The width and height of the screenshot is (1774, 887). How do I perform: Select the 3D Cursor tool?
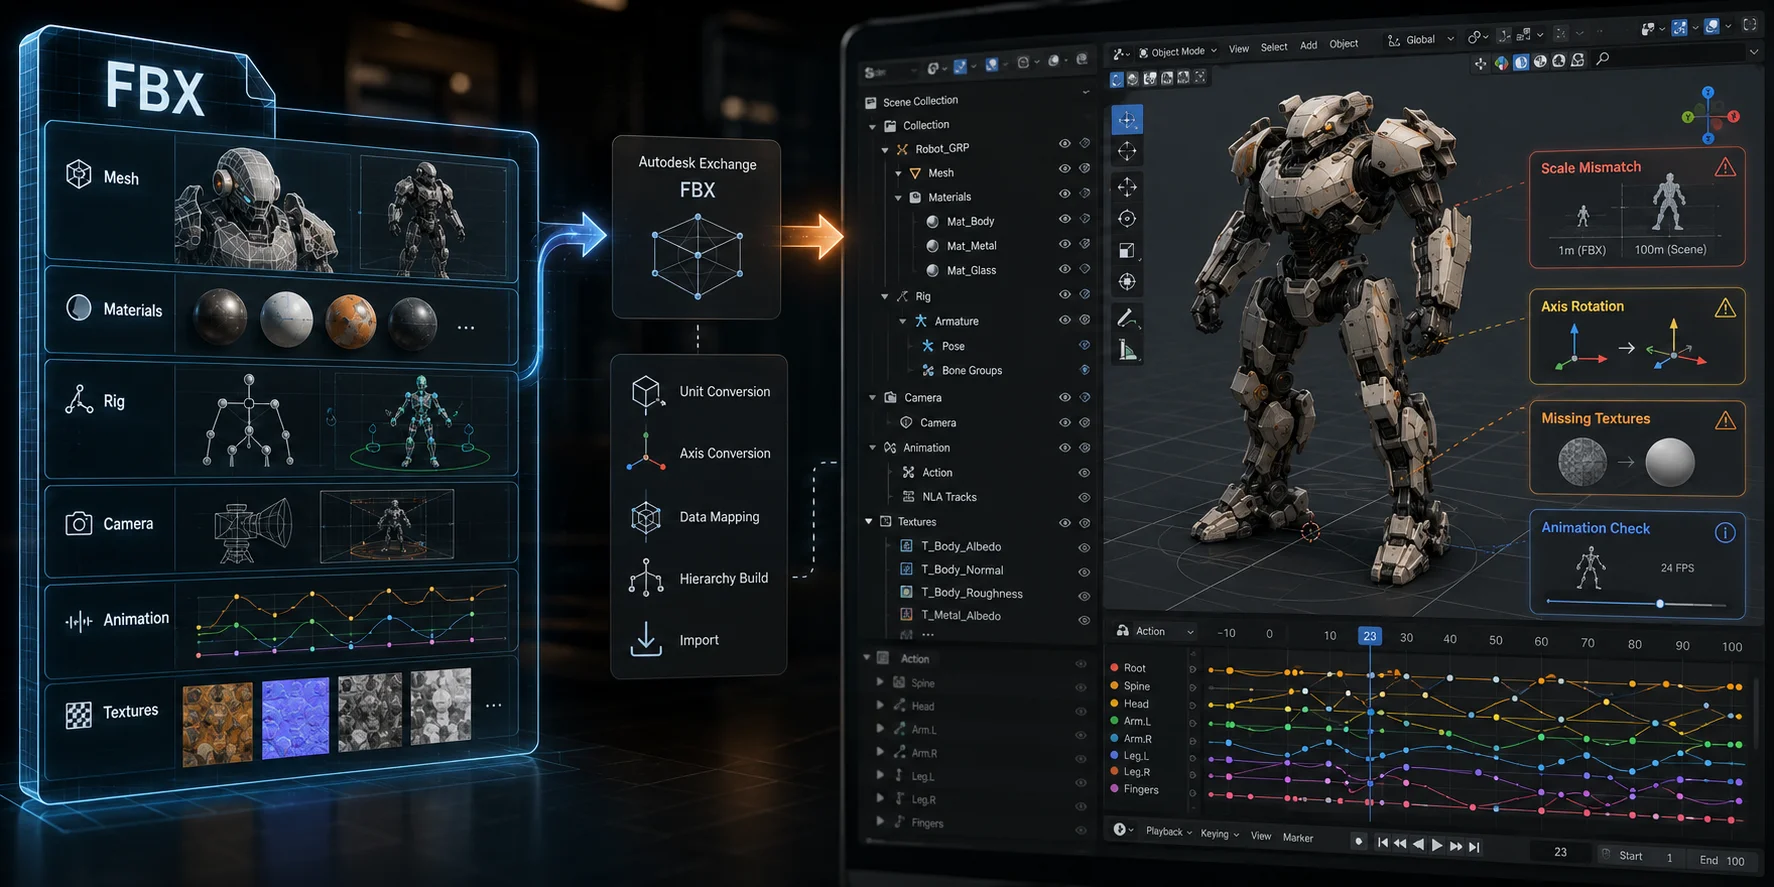(1127, 152)
